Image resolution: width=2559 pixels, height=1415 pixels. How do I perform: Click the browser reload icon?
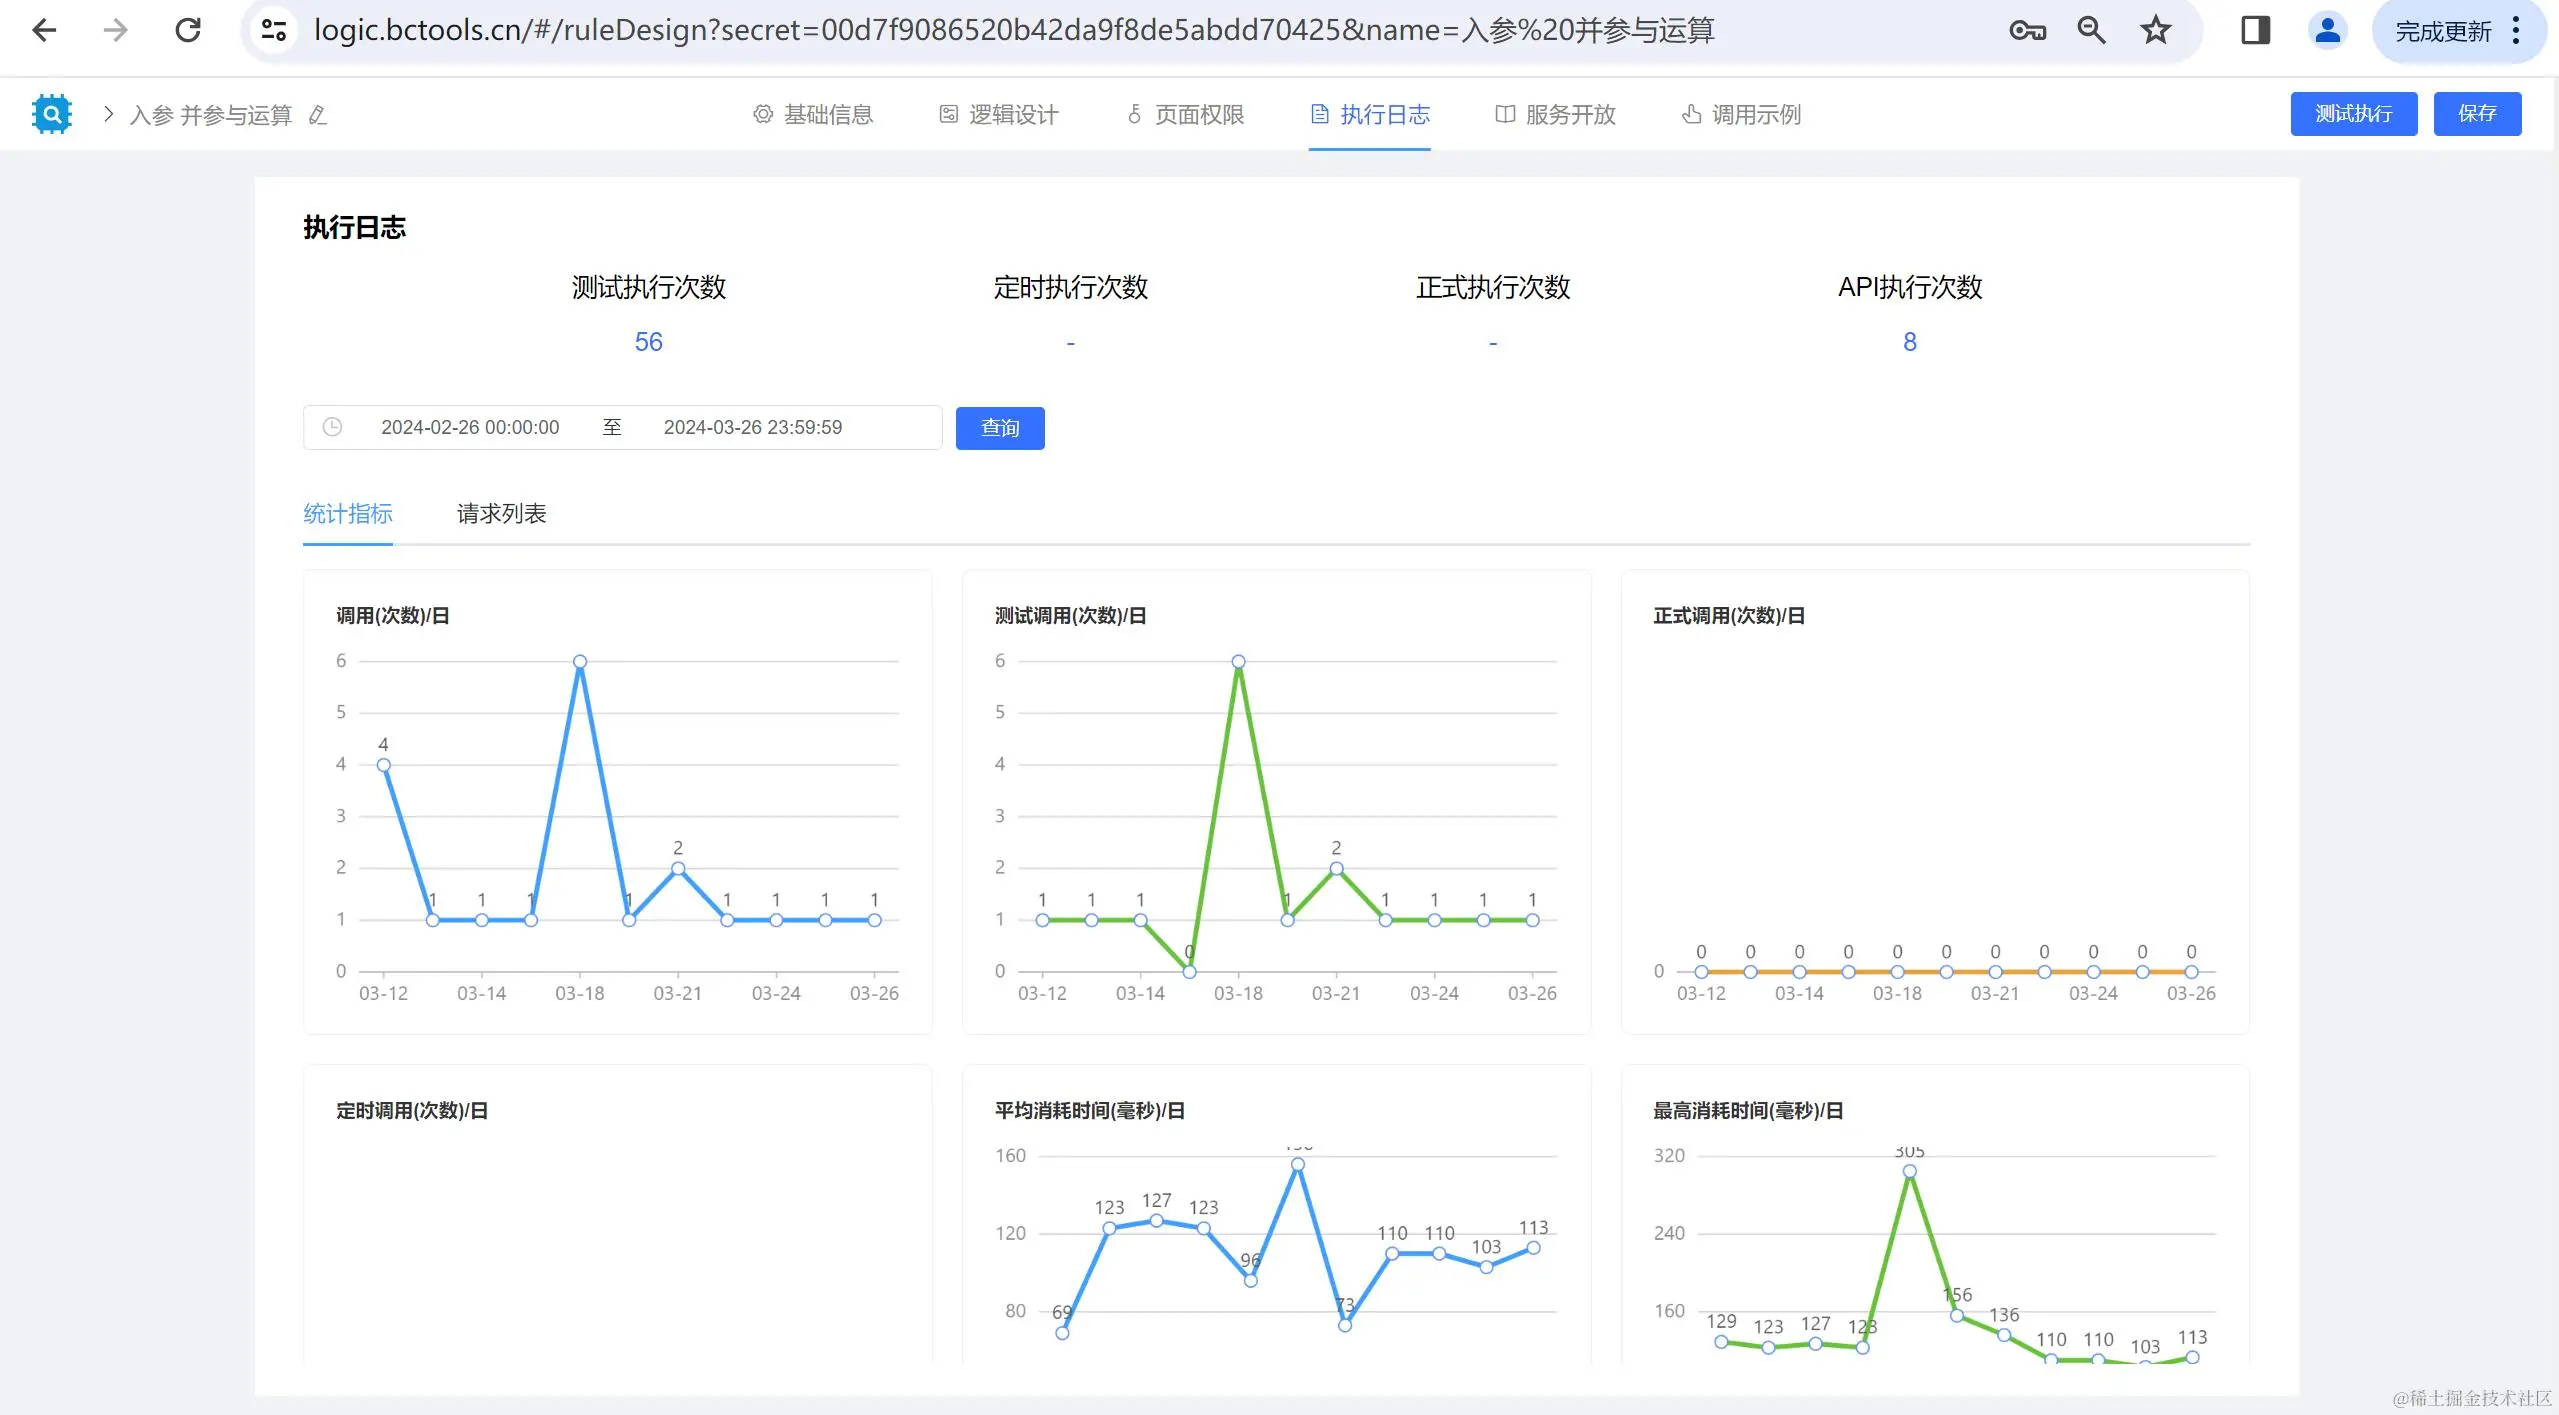pos(188,30)
